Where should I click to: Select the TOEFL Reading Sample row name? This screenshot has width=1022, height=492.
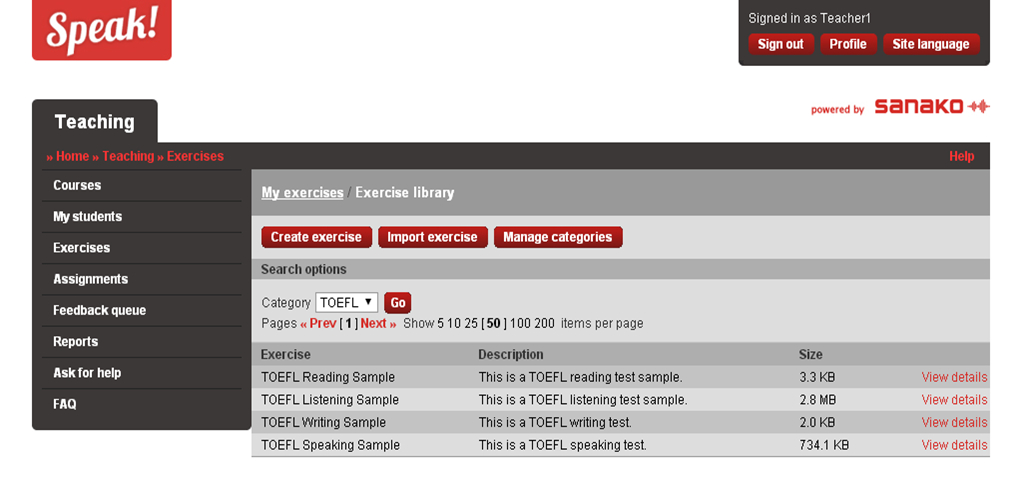coord(328,377)
